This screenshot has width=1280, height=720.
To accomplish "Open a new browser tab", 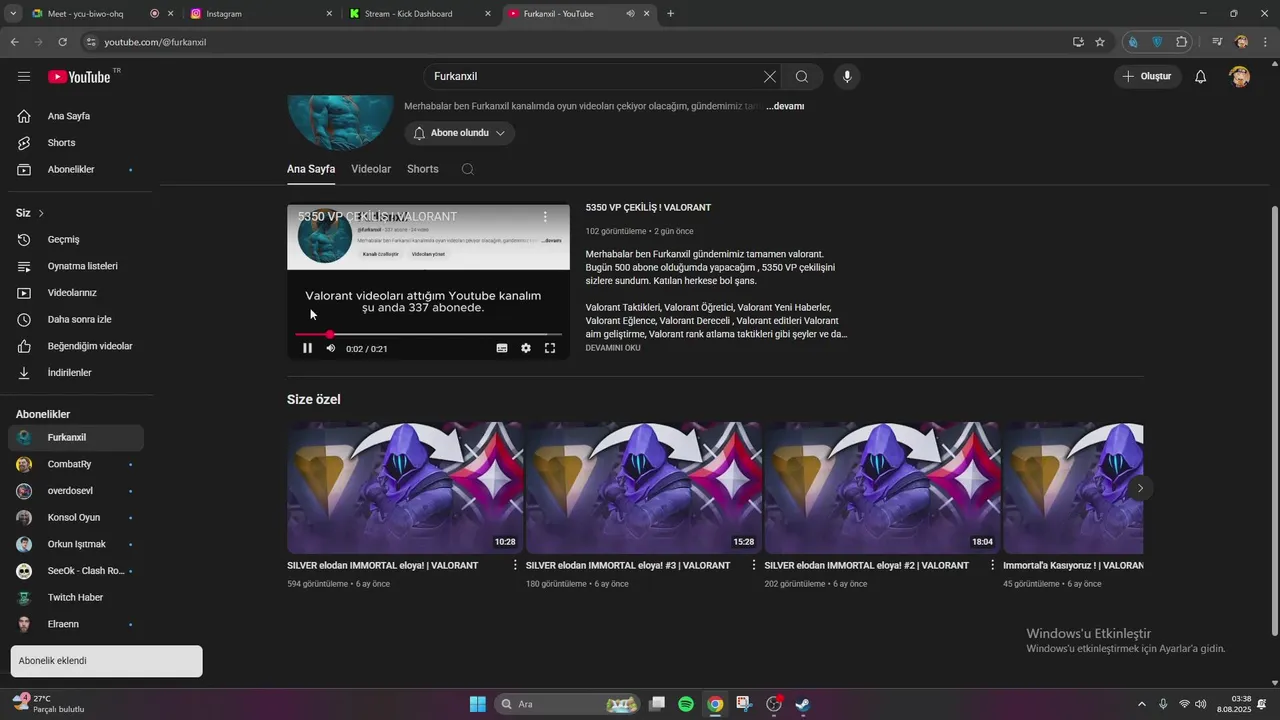I will [670, 14].
